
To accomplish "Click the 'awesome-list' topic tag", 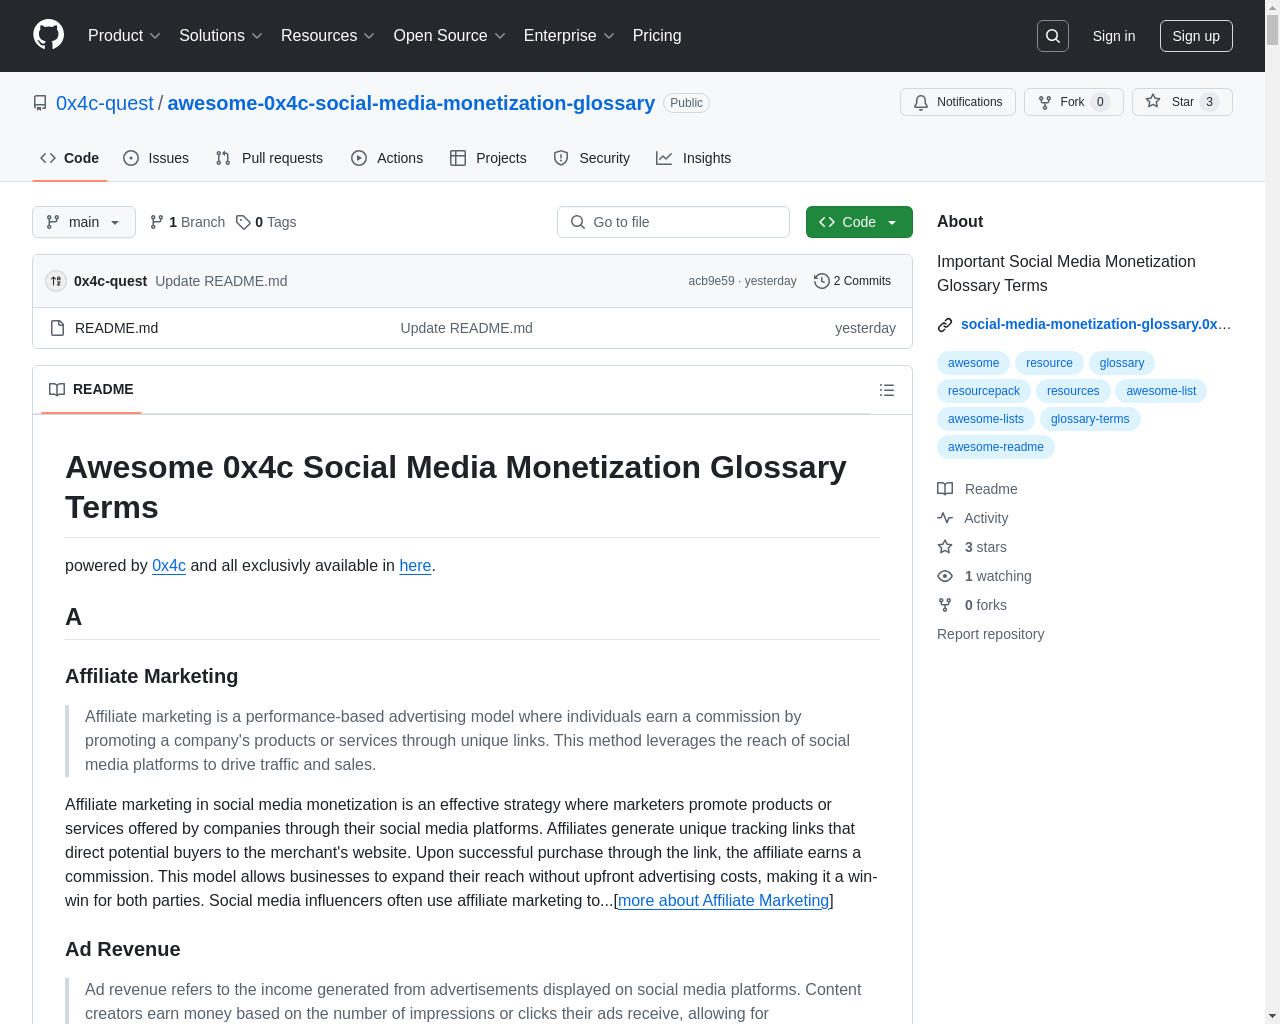I will pyautogui.click(x=1161, y=391).
